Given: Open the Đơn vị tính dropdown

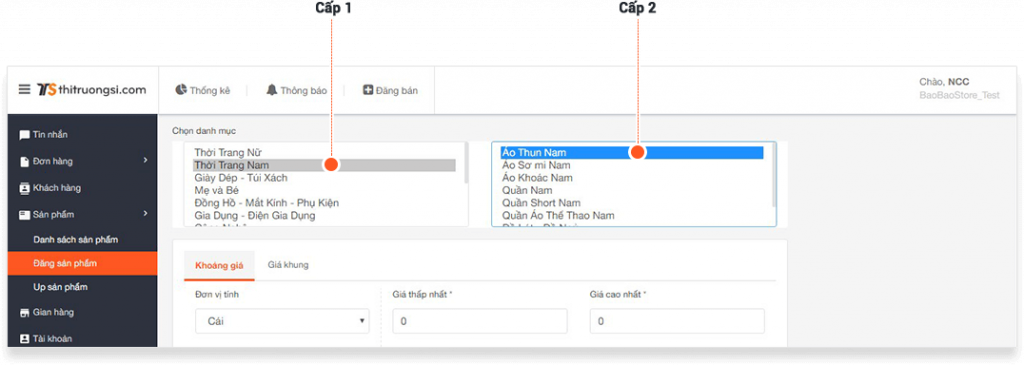Looking at the screenshot, I should coord(282,321).
